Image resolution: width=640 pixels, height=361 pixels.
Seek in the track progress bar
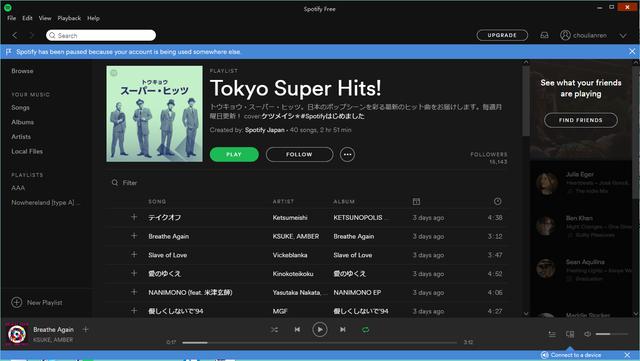[320, 342]
